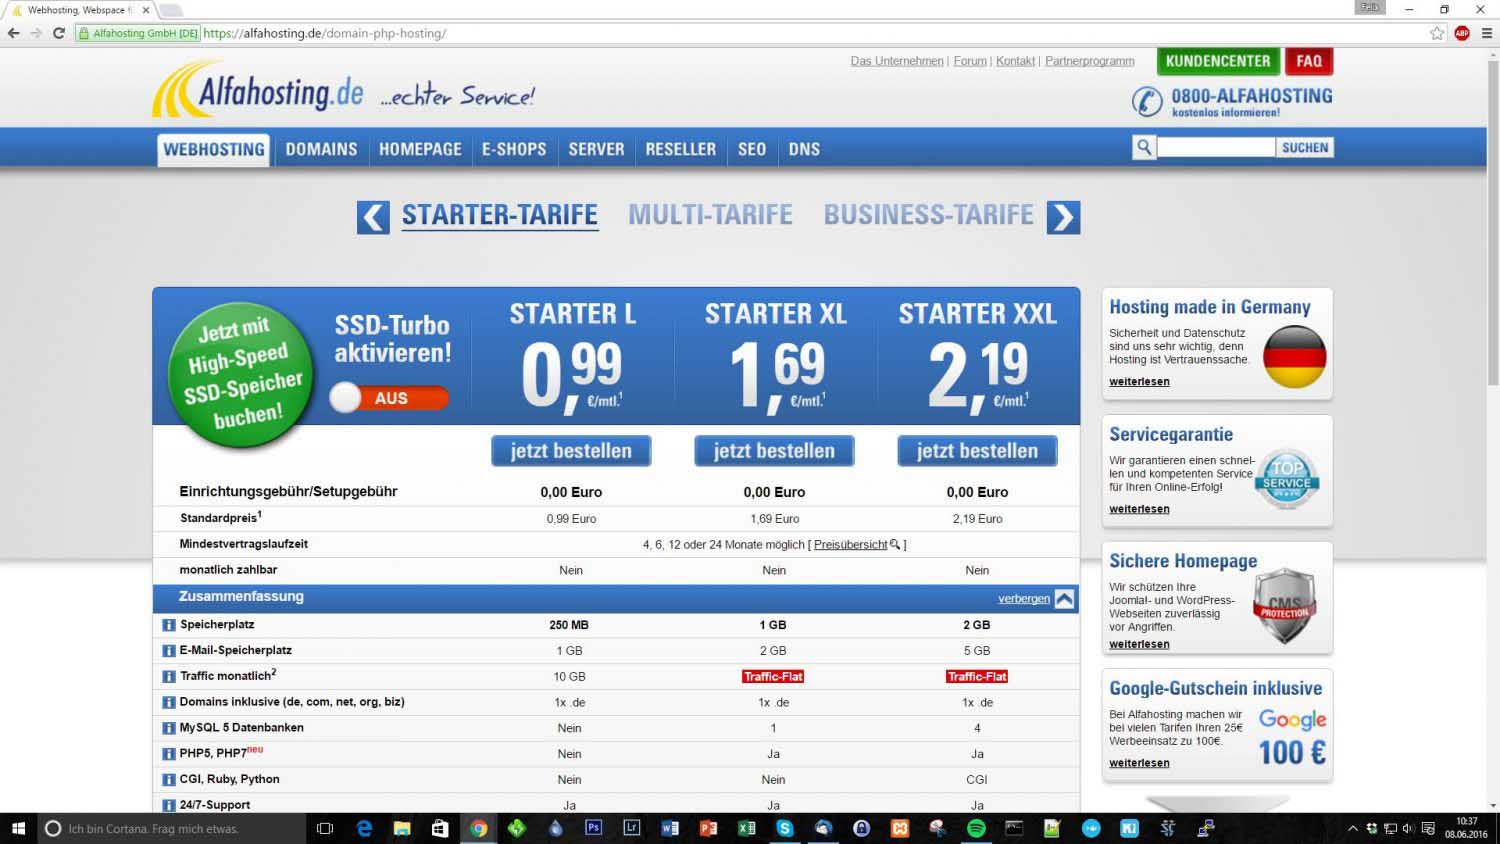The width and height of the screenshot is (1500, 844).
Task: Click the info icon next to E-Mail-Speicherplatz
Action: tap(169, 651)
